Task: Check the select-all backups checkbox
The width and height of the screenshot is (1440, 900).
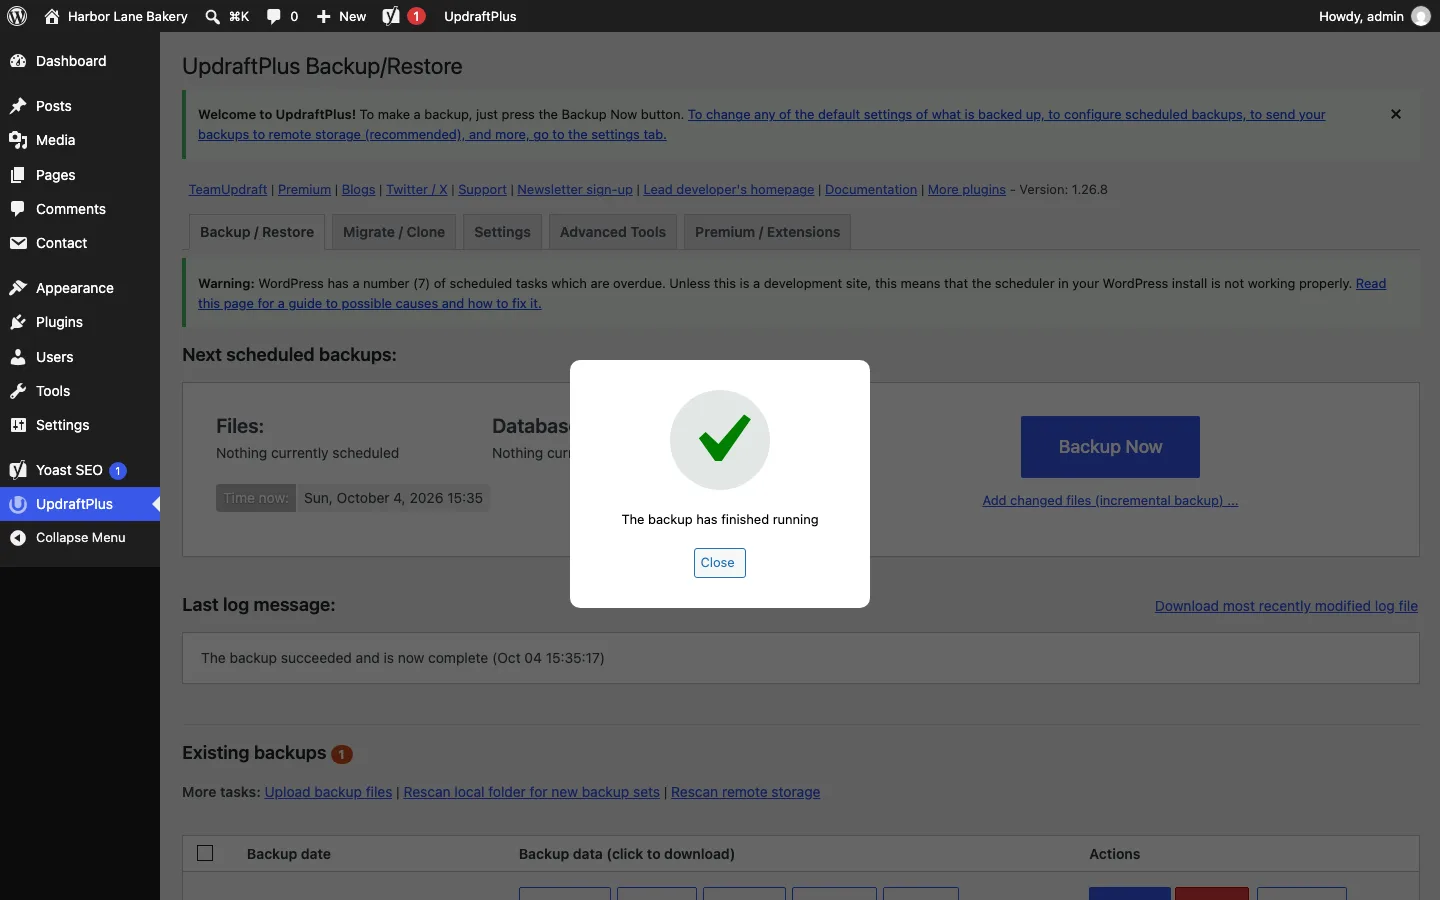Action: click(x=205, y=853)
